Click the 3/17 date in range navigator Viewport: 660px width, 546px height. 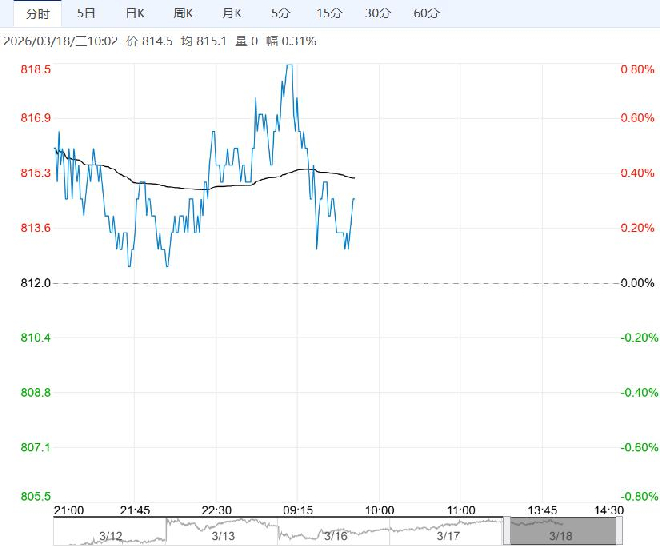click(x=448, y=534)
